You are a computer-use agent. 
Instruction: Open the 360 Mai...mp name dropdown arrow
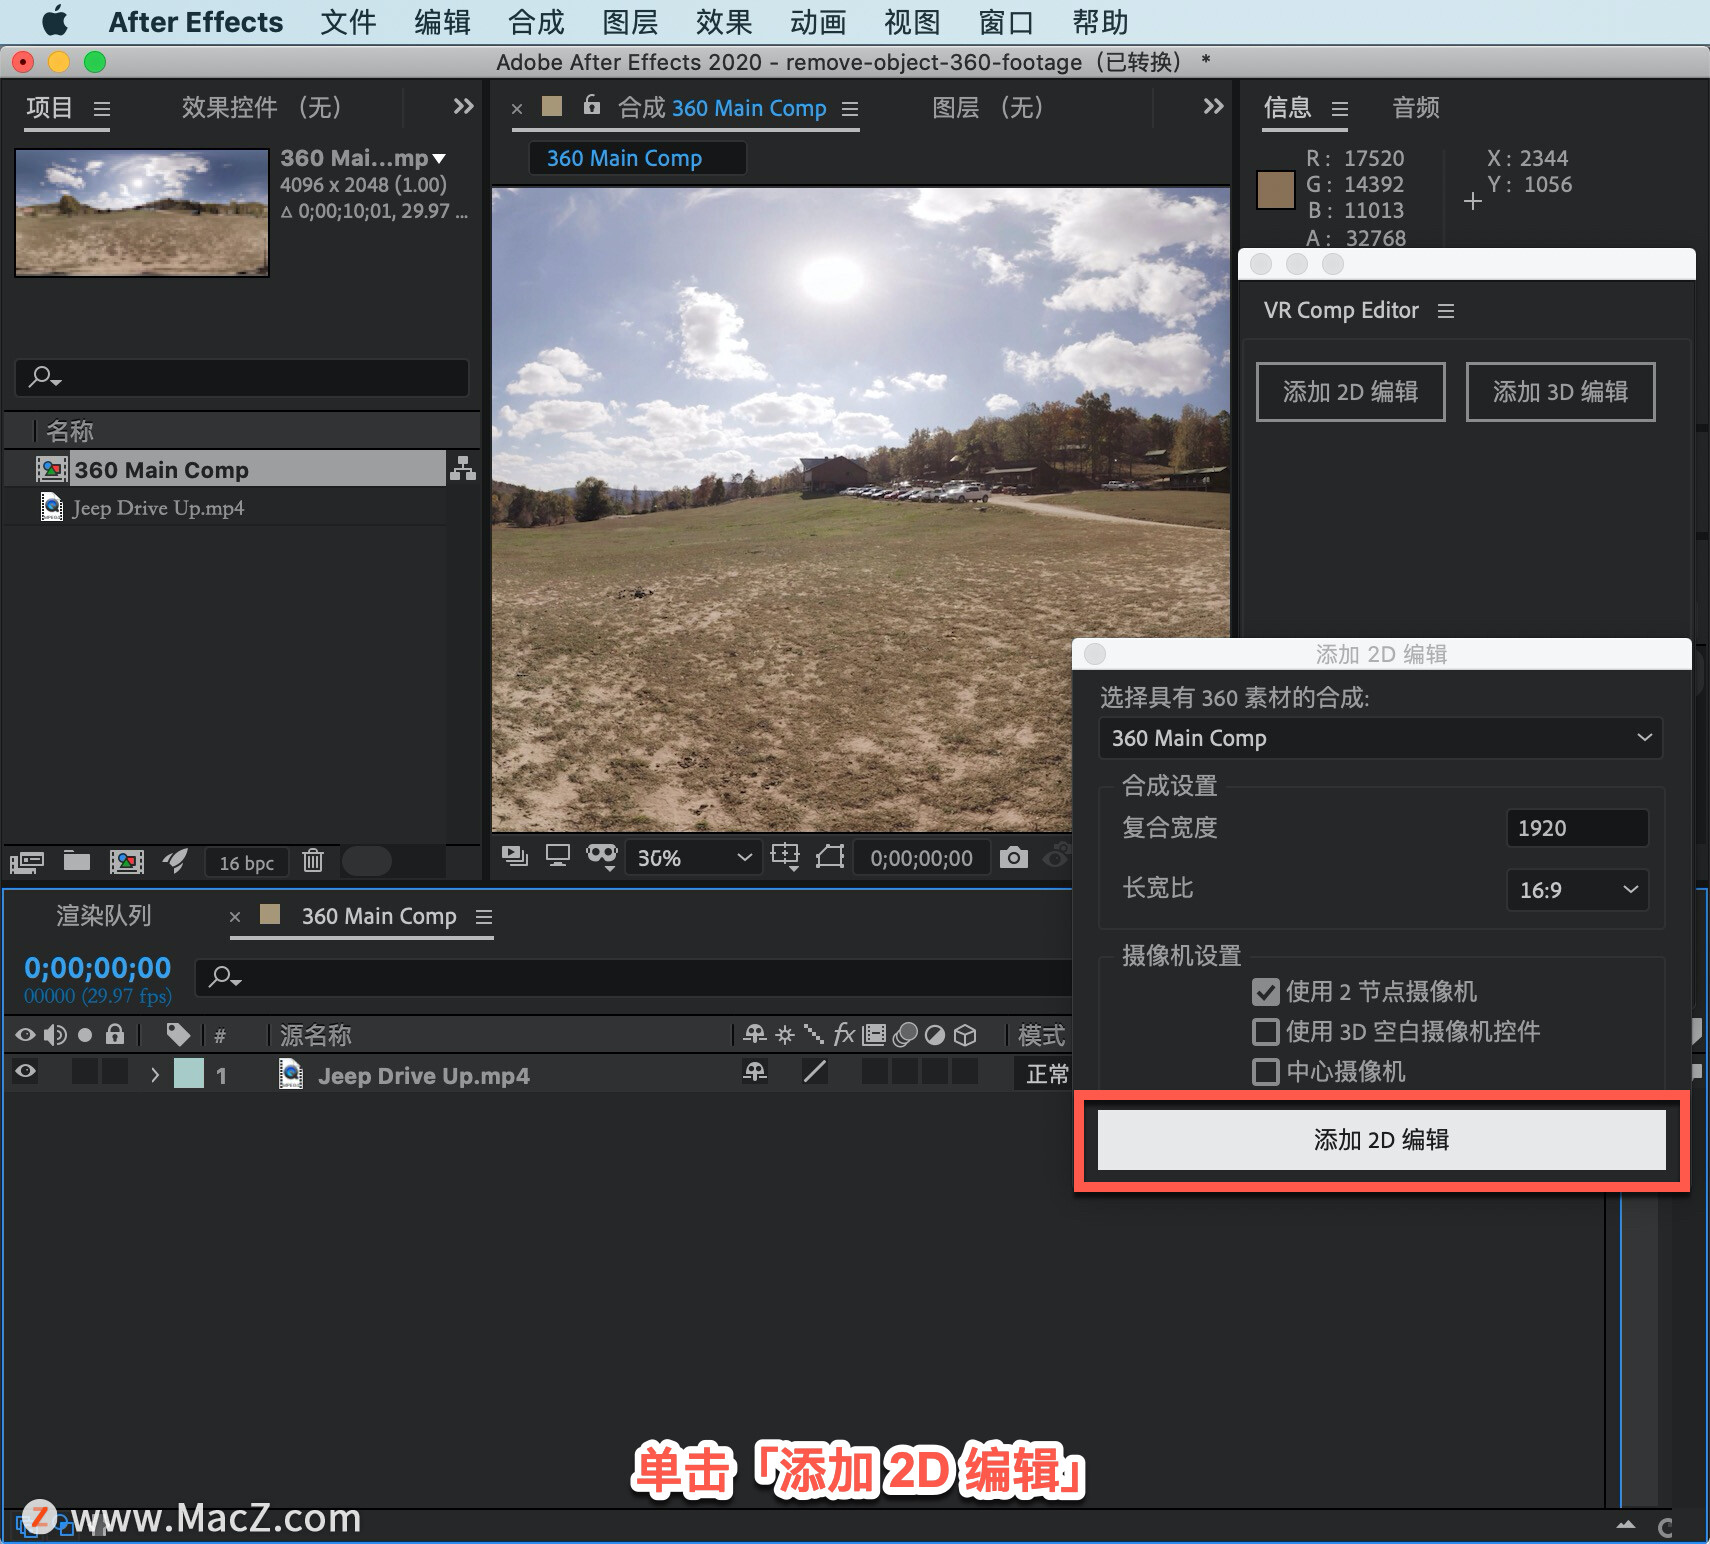click(x=439, y=159)
